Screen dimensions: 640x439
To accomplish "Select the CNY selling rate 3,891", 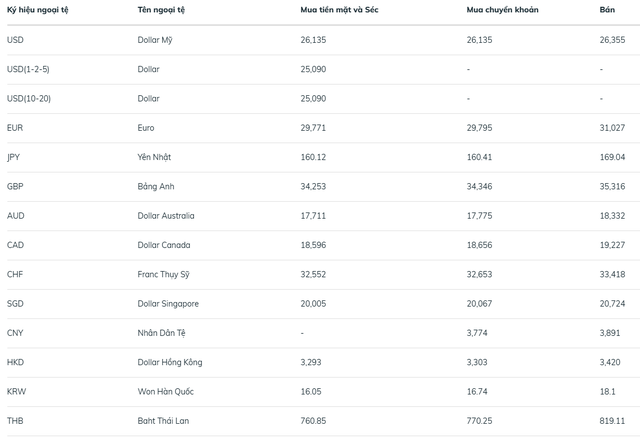I will pyautogui.click(x=610, y=333).
